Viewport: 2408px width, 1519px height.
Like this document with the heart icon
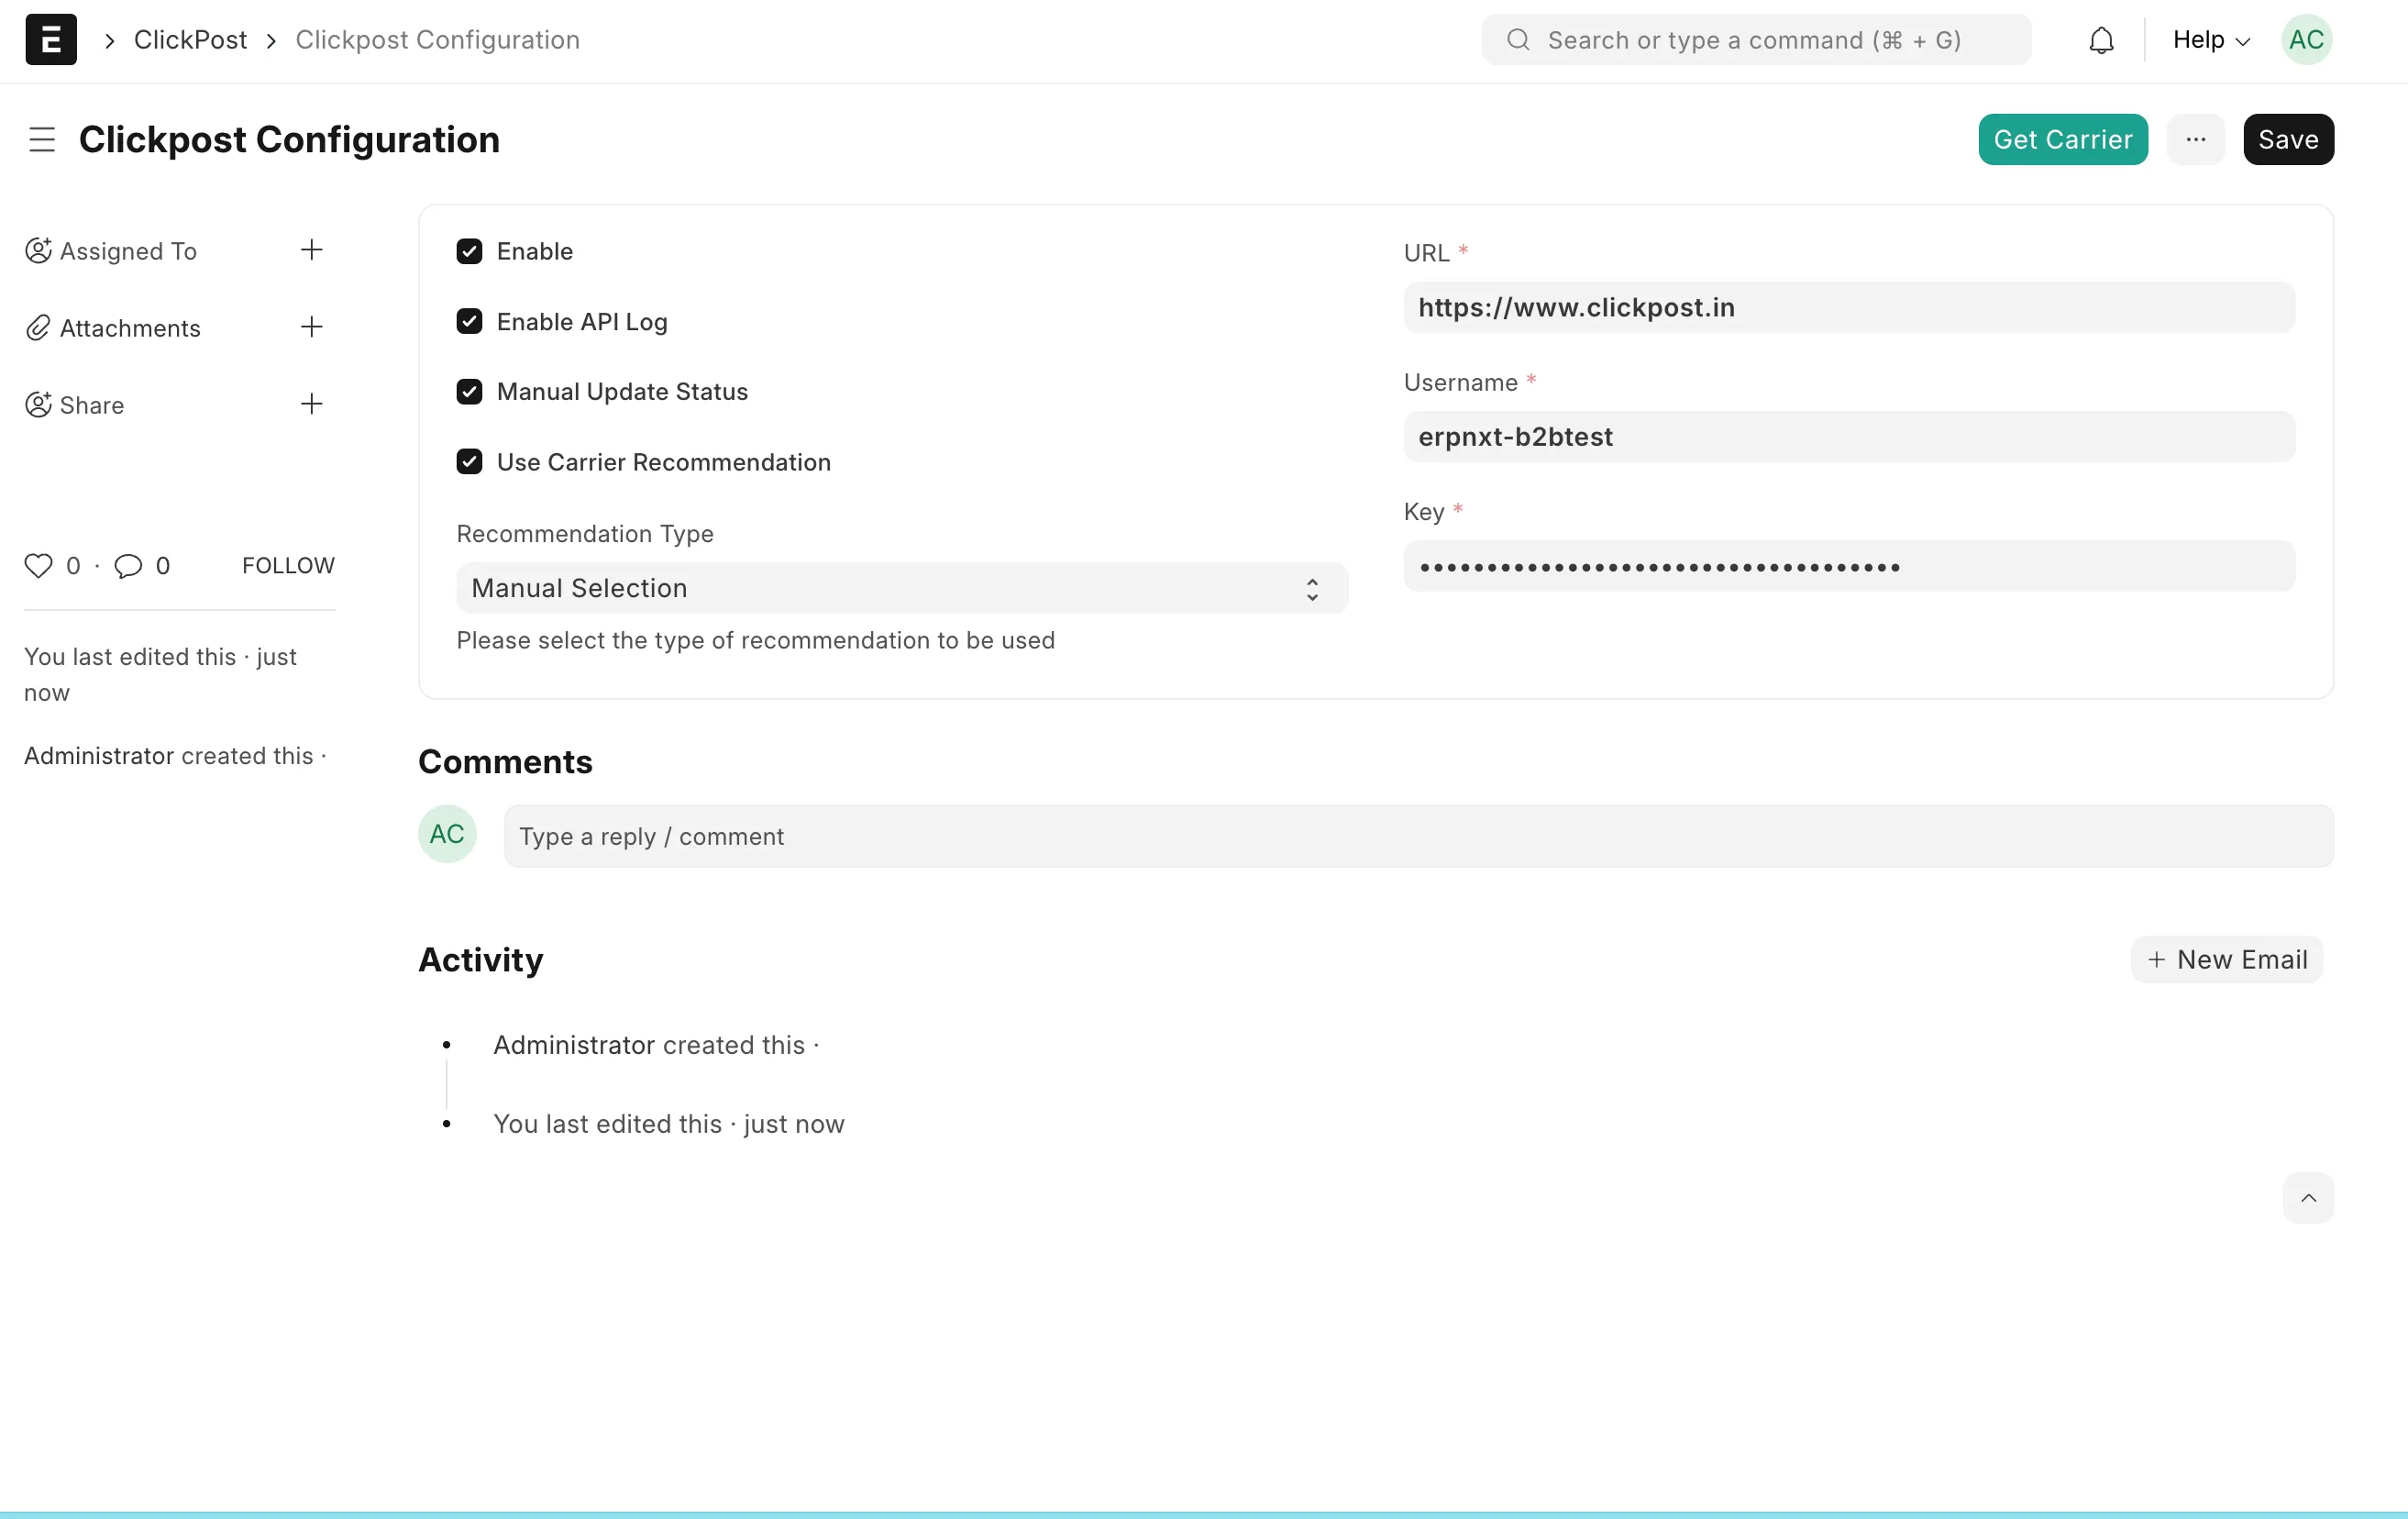(38, 566)
